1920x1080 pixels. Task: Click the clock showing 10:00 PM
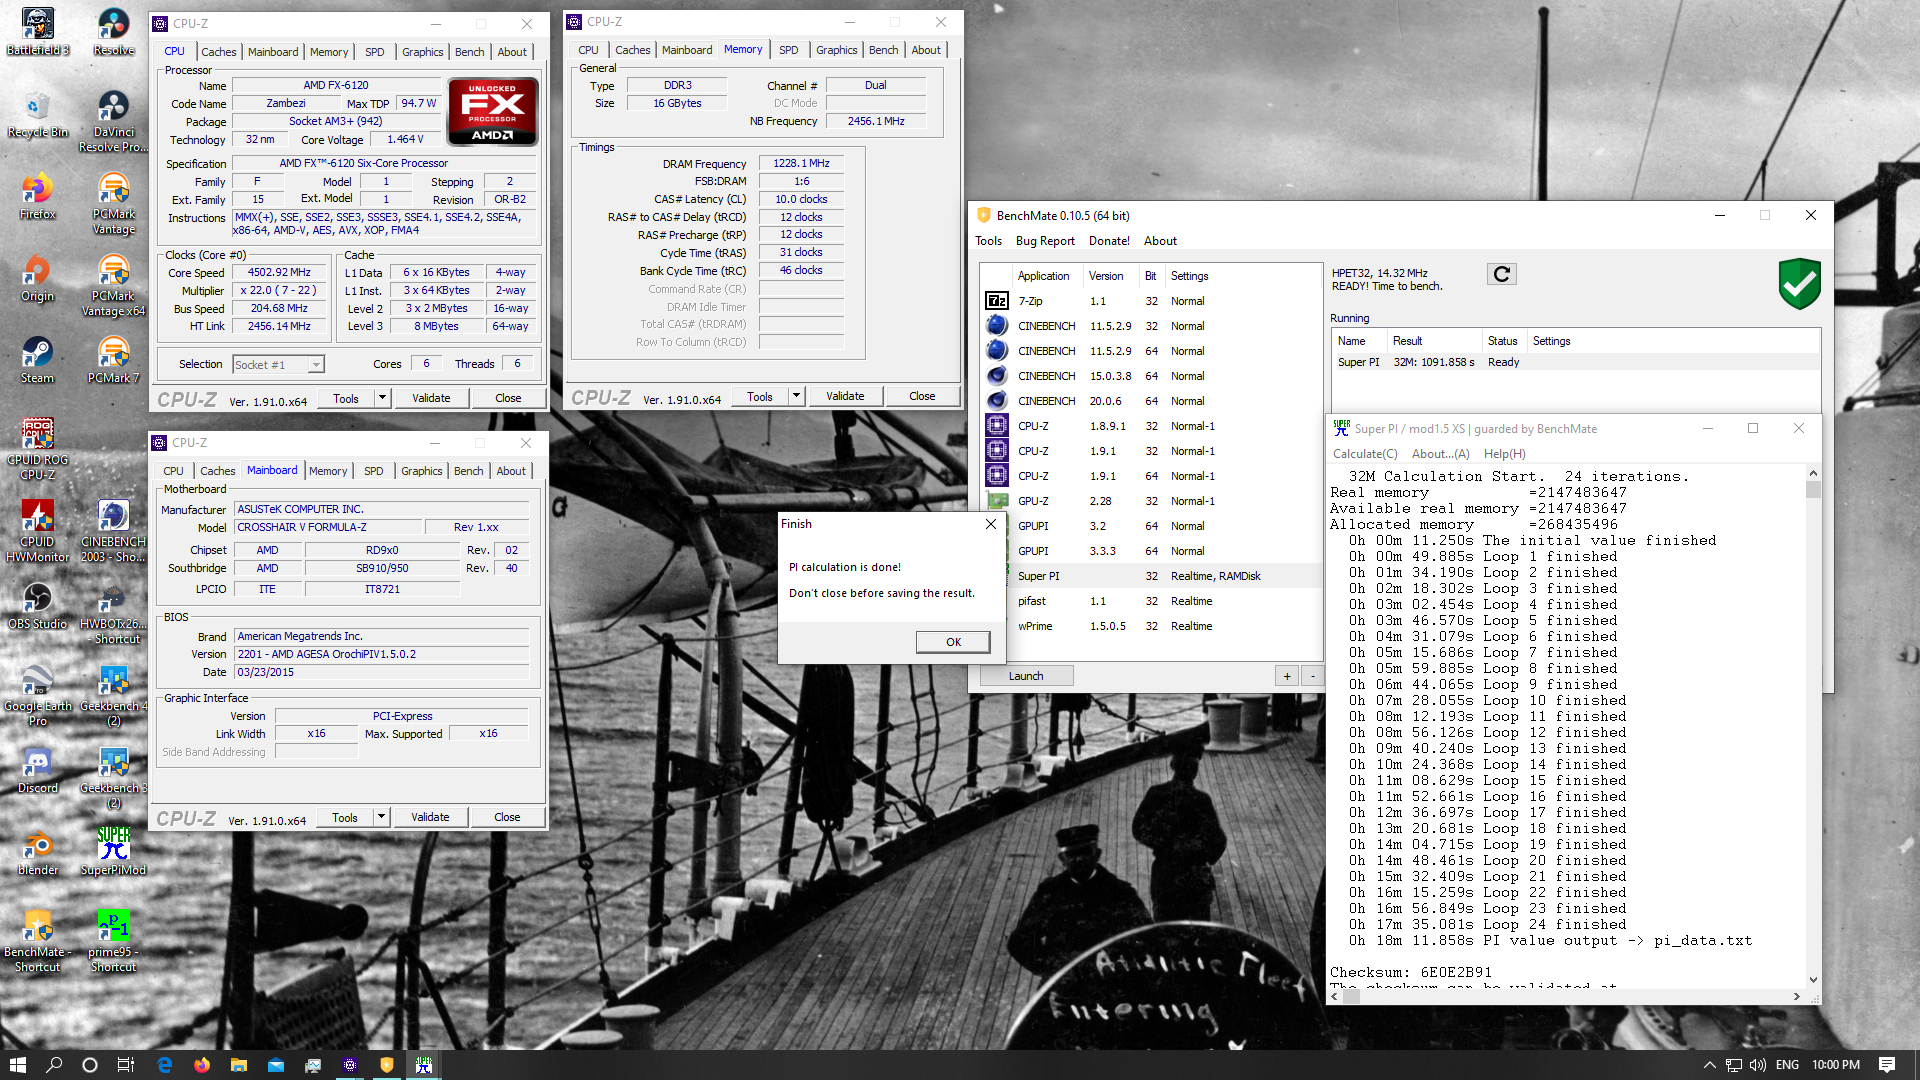coord(1836,1065)
